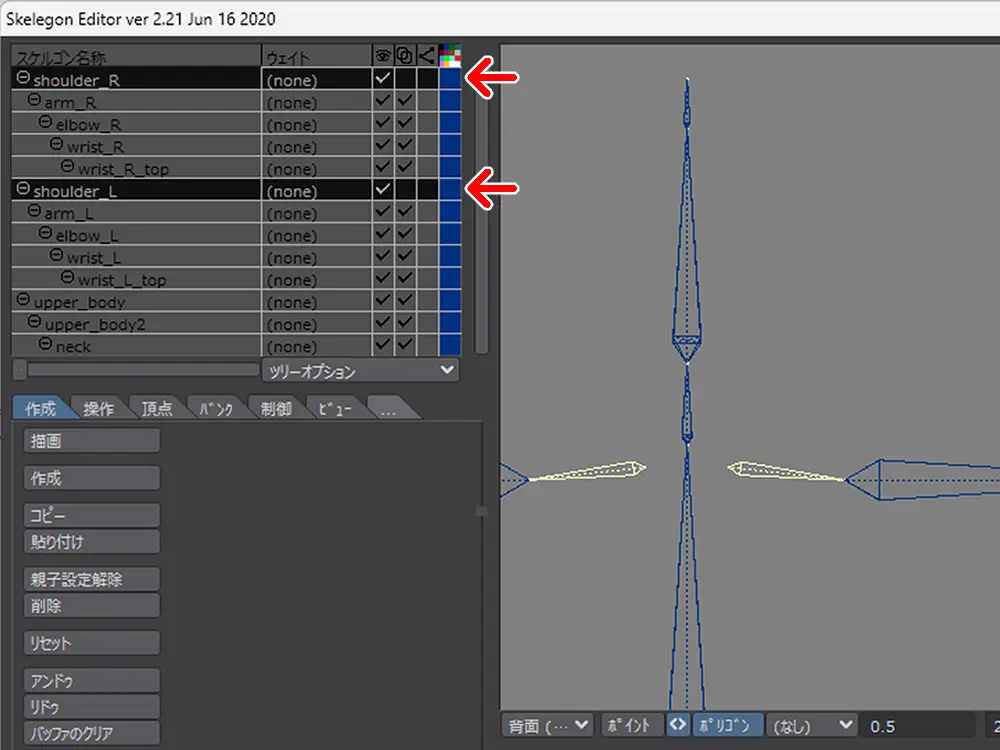The image size is (1000, 750).
Task: Open the (なし) dropdown
Action: [812, 725]
